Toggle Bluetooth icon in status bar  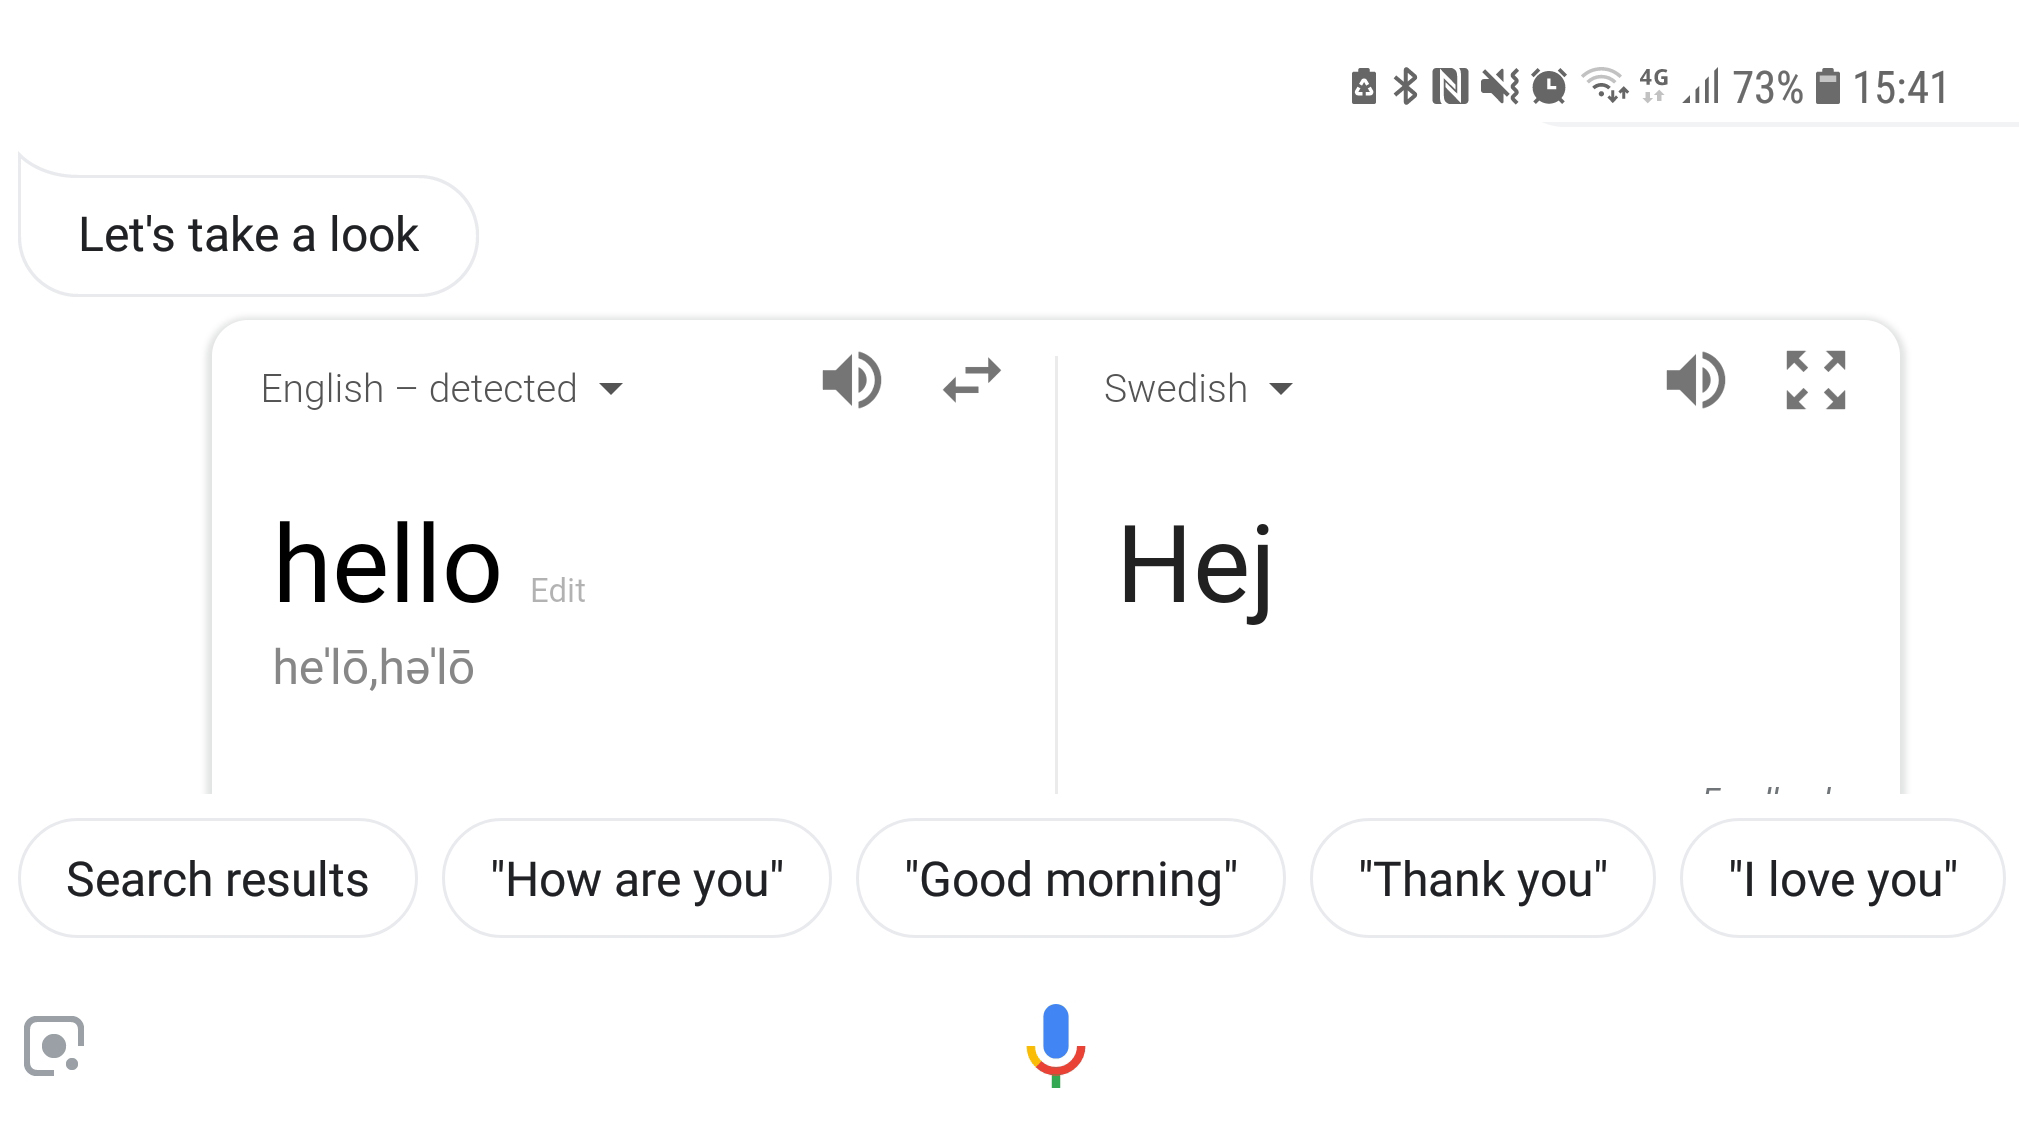click(1405, 86)
